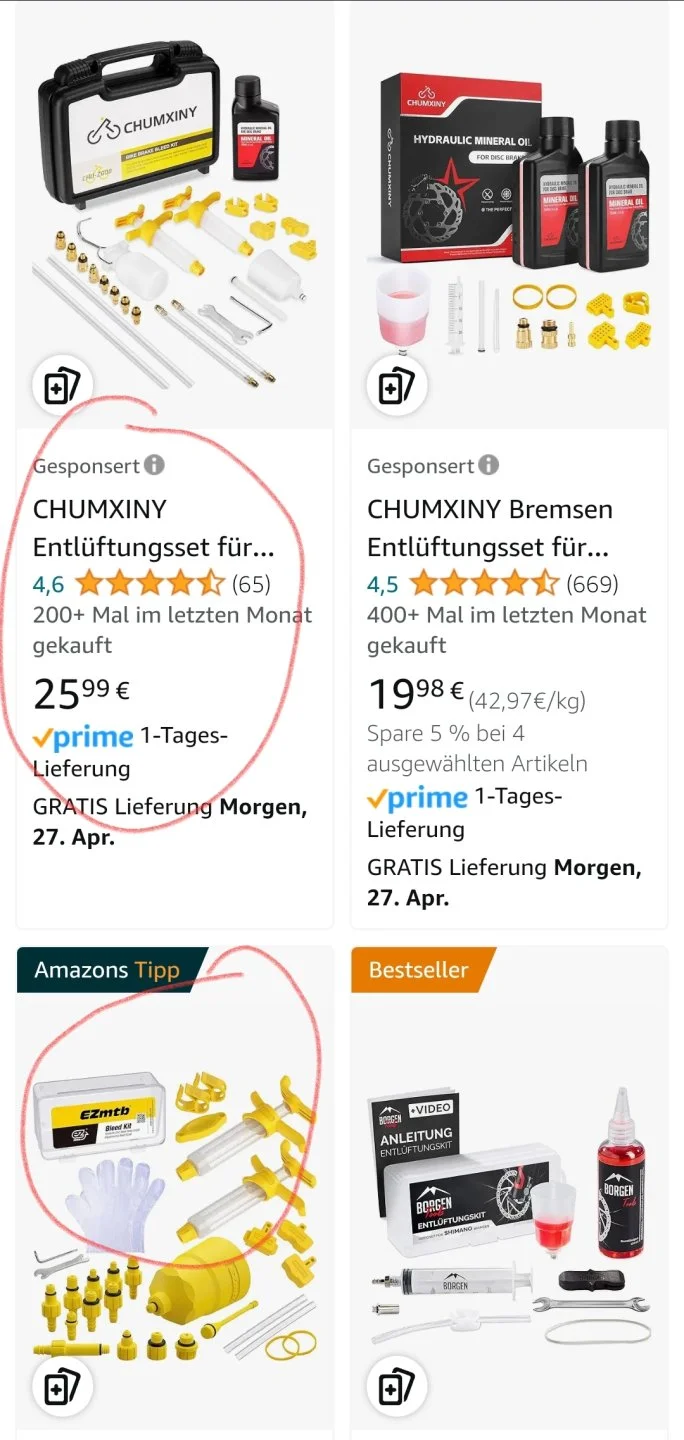684x1440 pixels.
Task: Tap compare icon on Hydraulic Mineral Oil product
Action: (x=396, y=386)
